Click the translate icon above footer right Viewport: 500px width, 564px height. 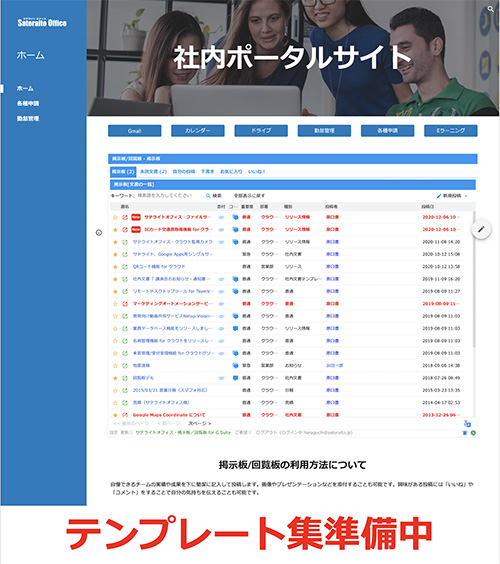coord(467,424)
